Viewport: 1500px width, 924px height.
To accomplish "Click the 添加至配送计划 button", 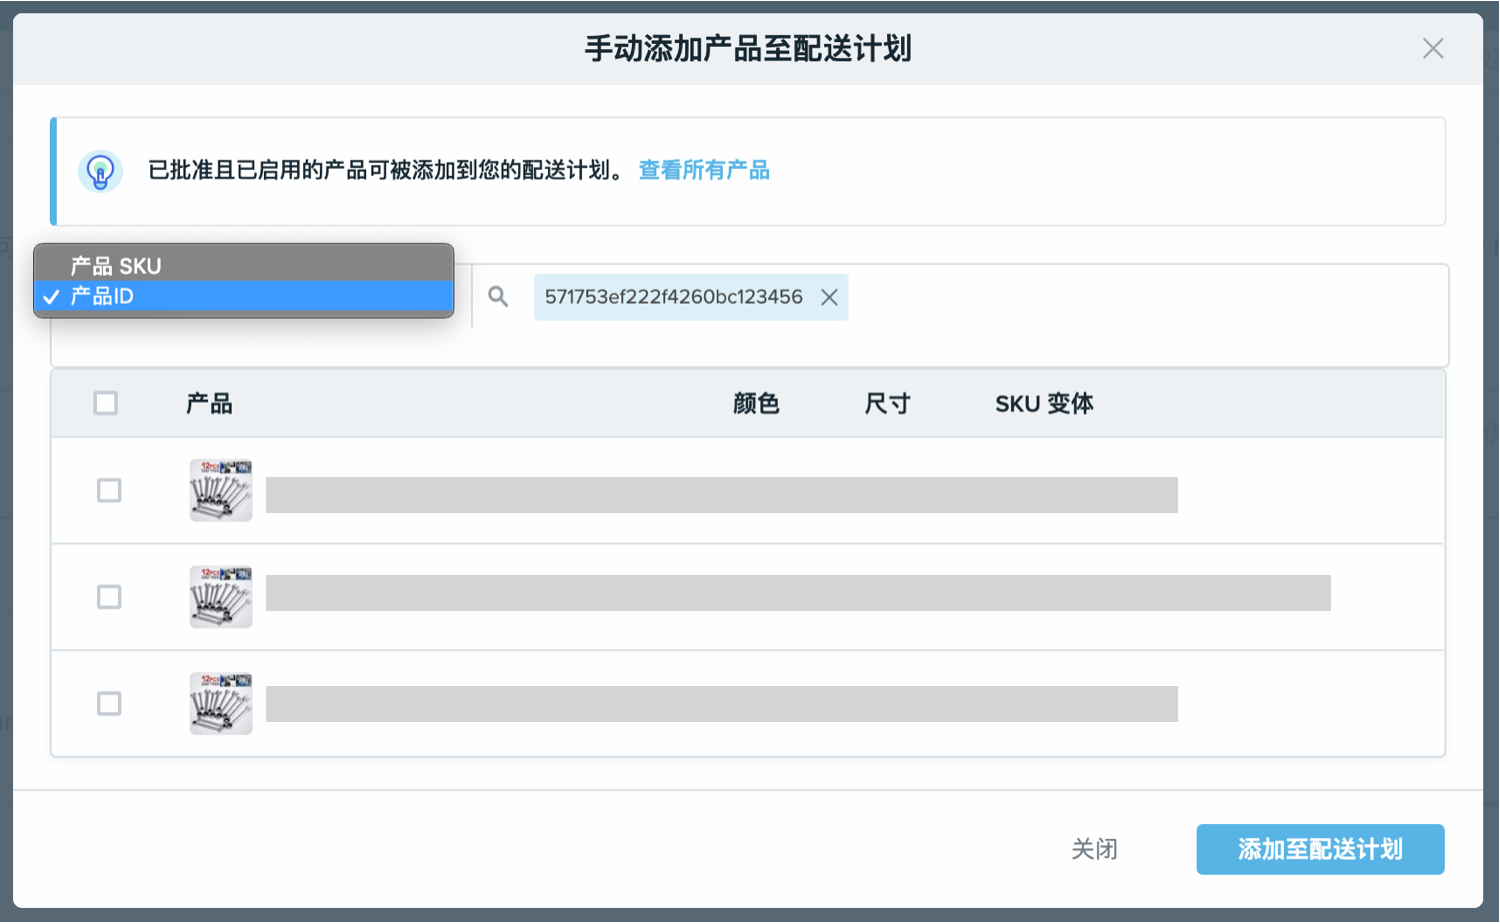I will point(1320,848).
